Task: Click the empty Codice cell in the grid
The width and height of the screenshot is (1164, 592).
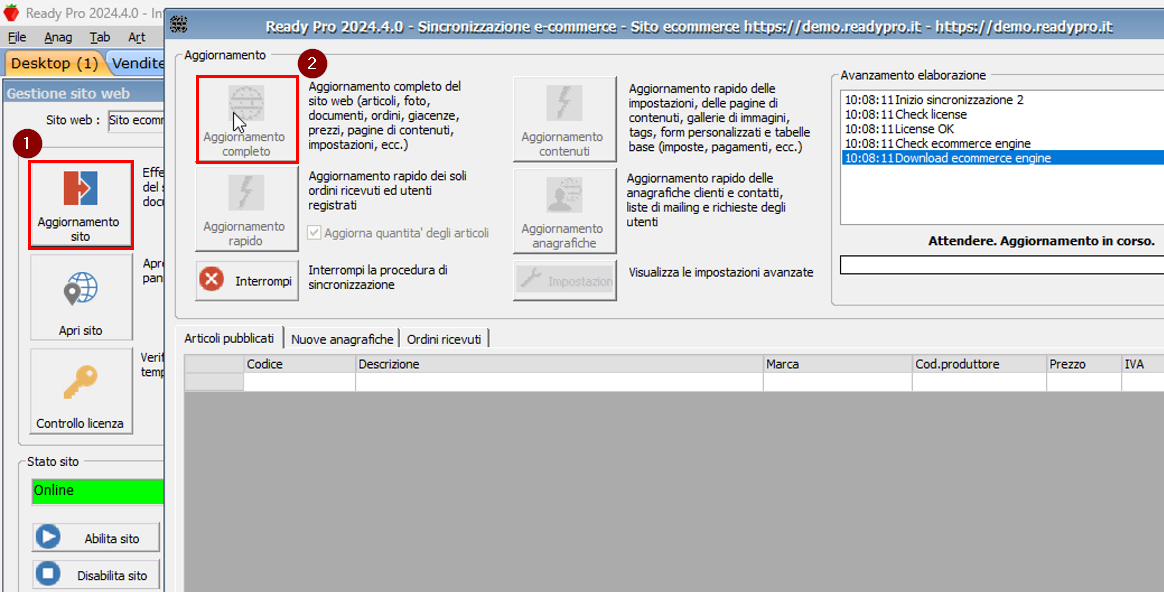Action: pyautogui.click(x=300, y=381)
